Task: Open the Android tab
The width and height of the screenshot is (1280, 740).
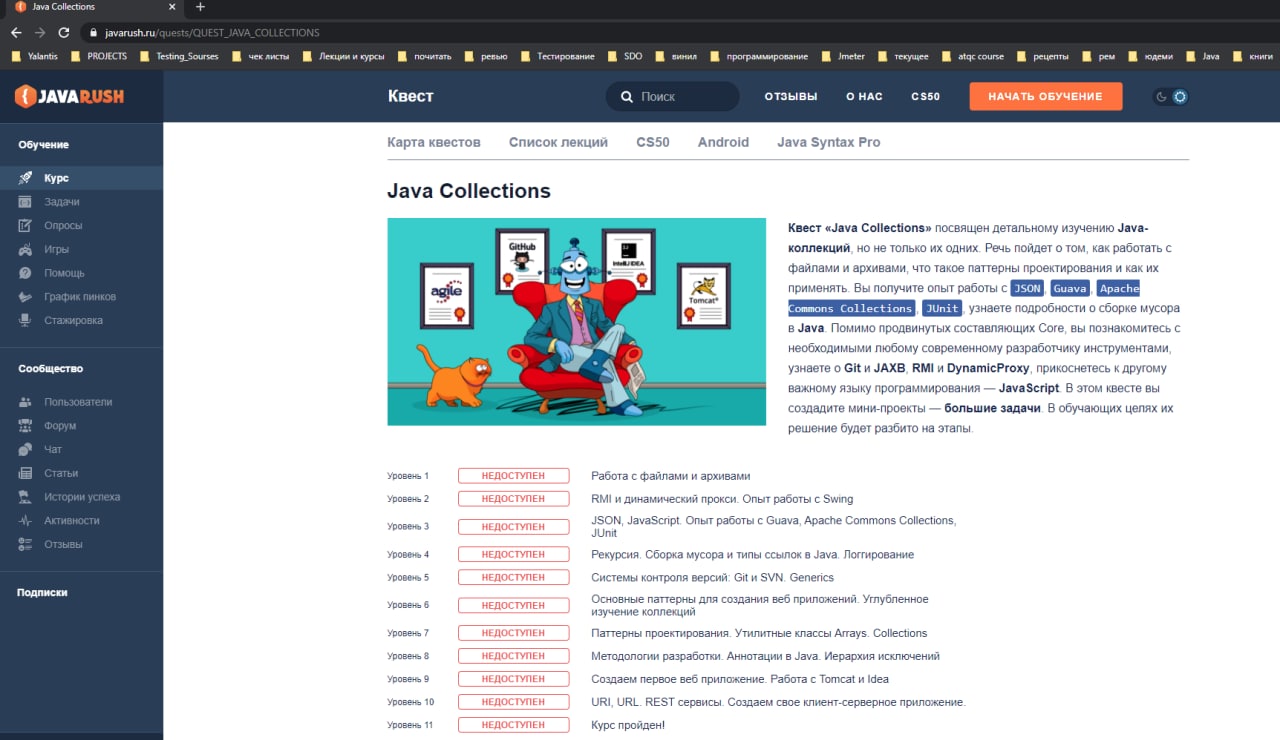Action: tap(723, 142)
